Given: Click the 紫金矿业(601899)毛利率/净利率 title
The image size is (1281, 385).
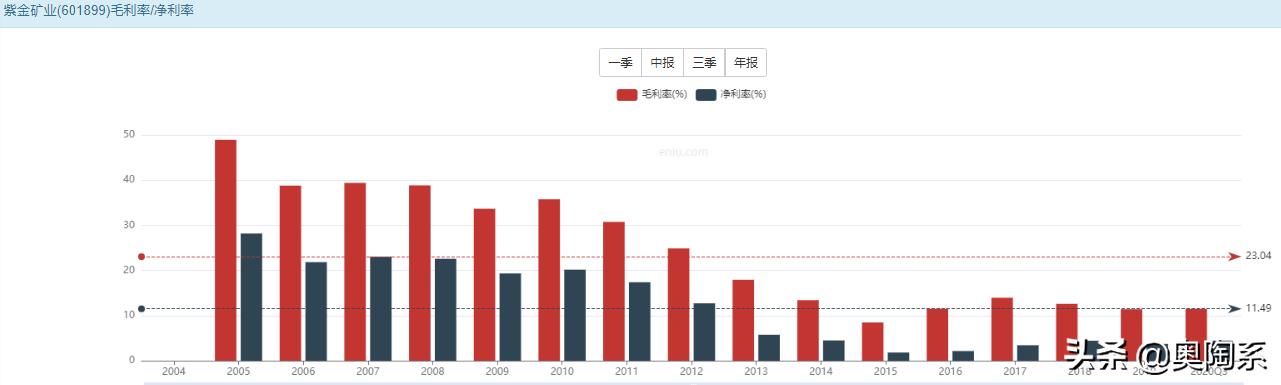Looking at the screenshot, I should (x=99, y=10).
